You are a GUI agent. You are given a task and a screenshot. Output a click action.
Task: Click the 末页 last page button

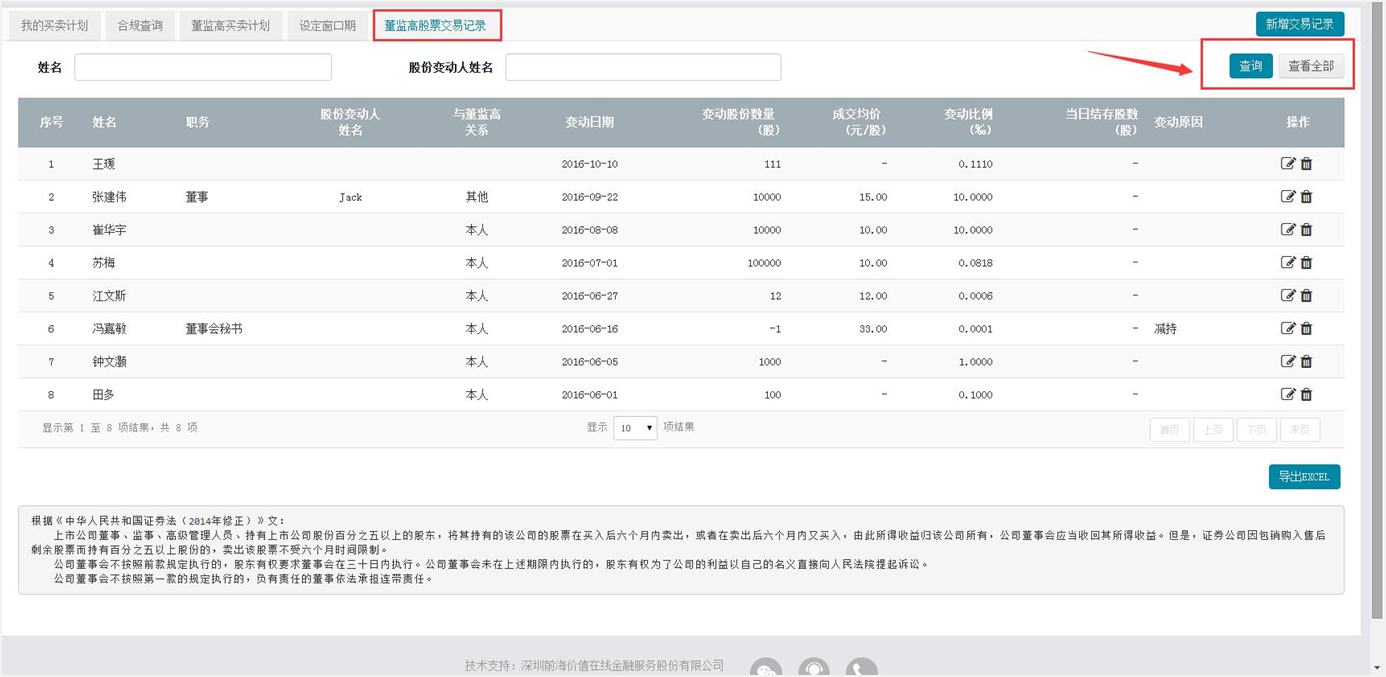click(1300, 430)
